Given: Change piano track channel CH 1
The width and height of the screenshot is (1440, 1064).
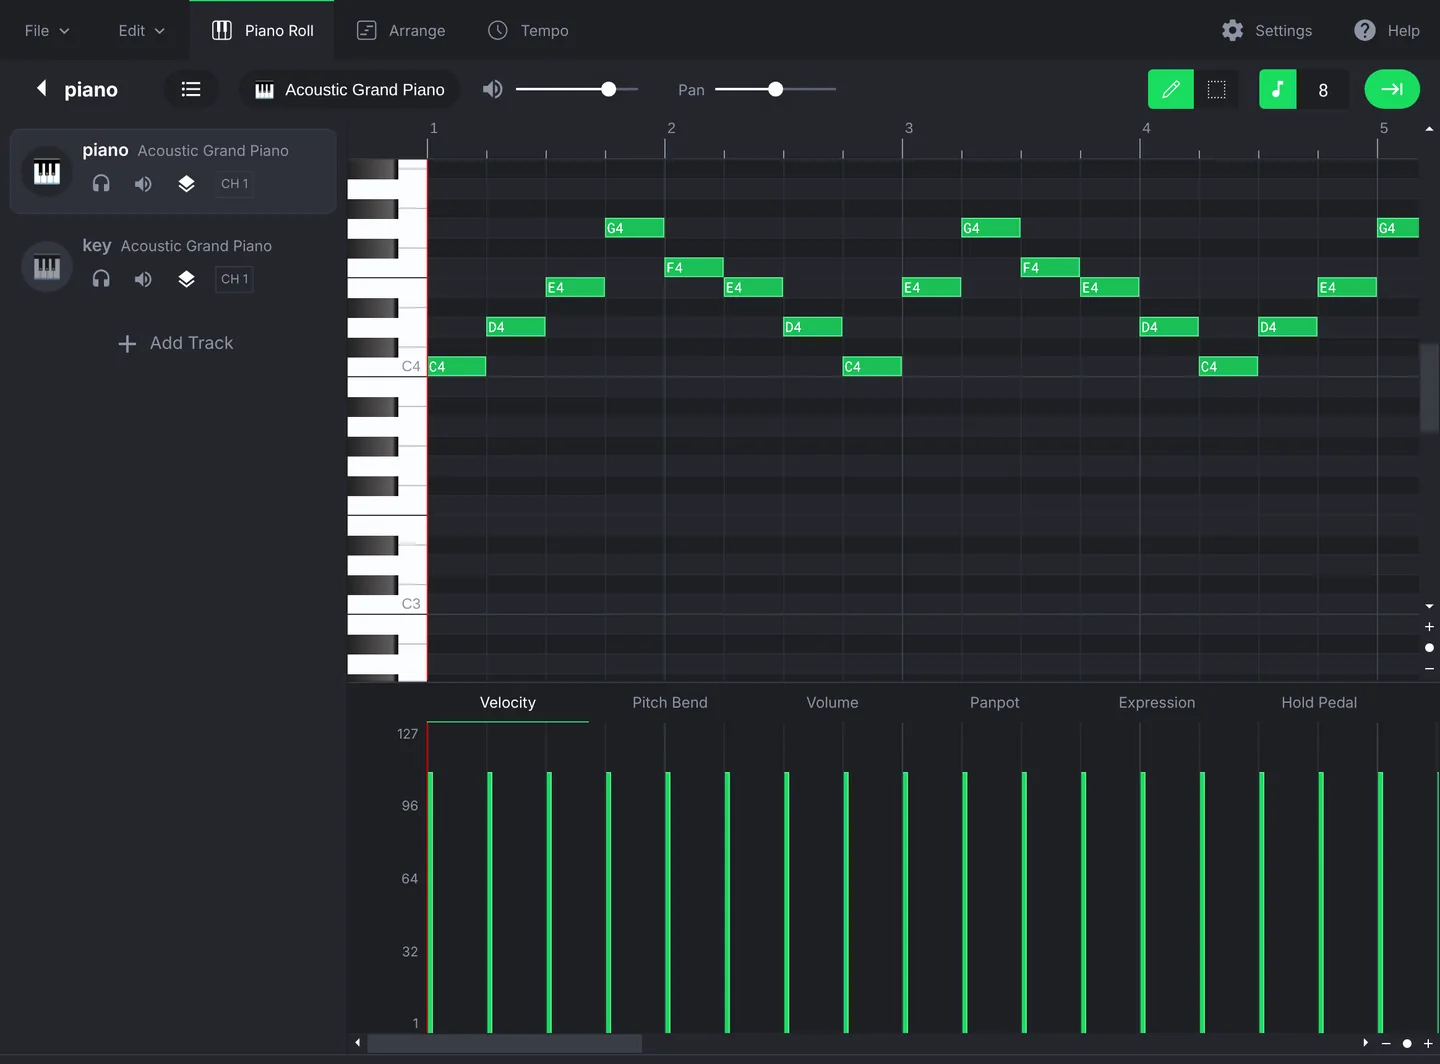Looking at the screenshot, I should coord(234,183).
